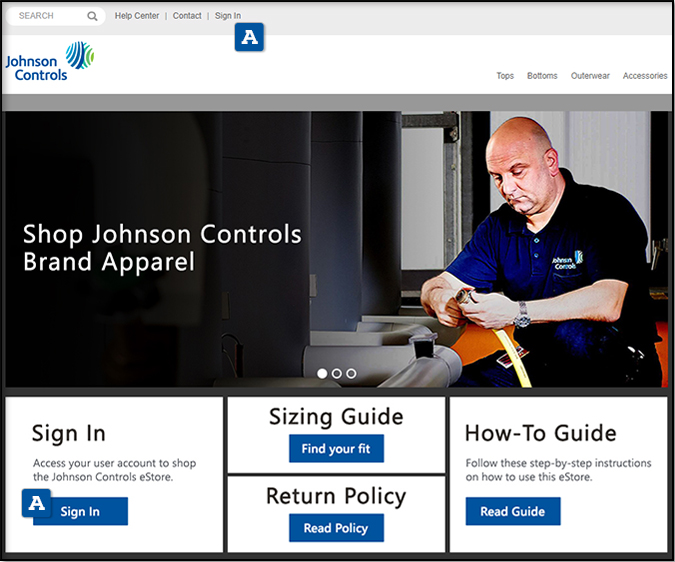Jump to the third carousel slide dot
The height and width of the screenshot is (562, 675).
click(x=351, y=373)
